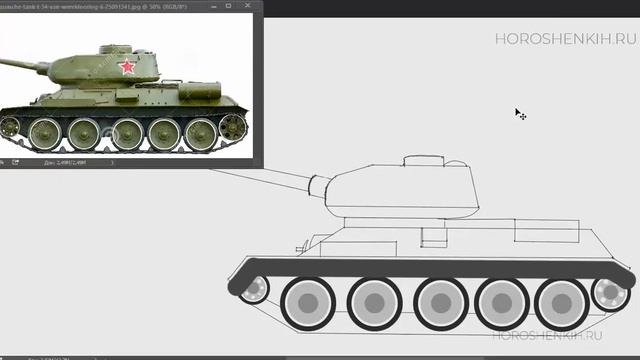Click the drawn tank turret shape on canvas
This screenshot has width=640, height=360.
point(402,191)
